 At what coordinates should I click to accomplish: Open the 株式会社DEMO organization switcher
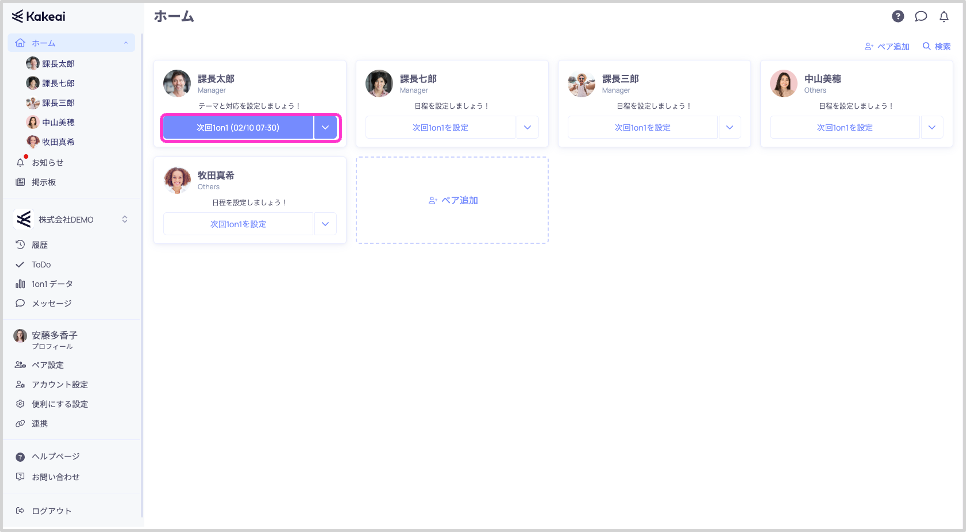[72, 219]
